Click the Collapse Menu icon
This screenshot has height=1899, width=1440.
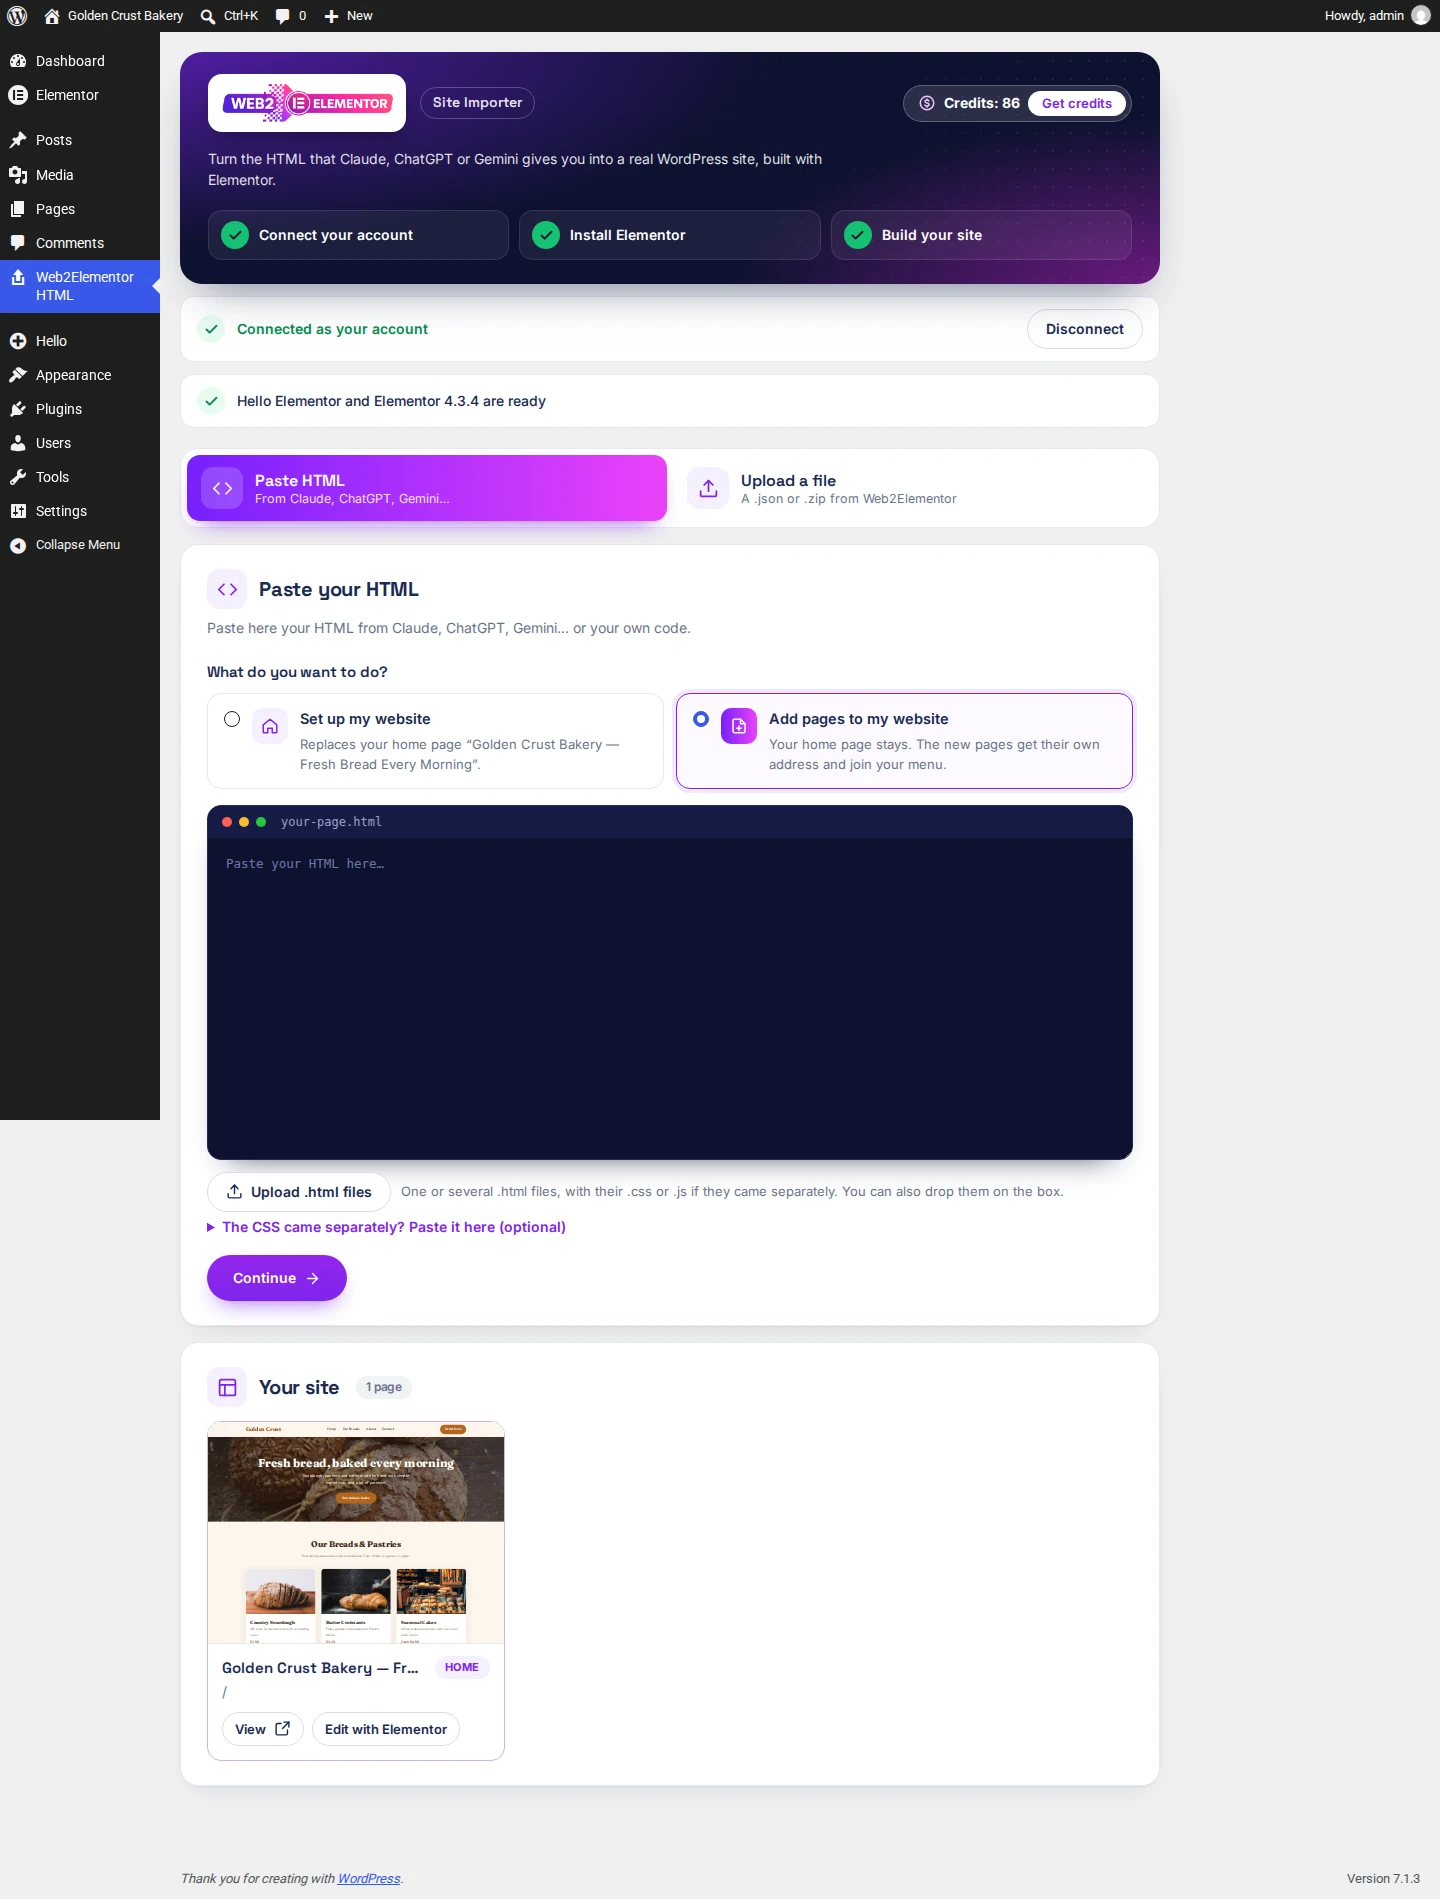tap(18, 545)
